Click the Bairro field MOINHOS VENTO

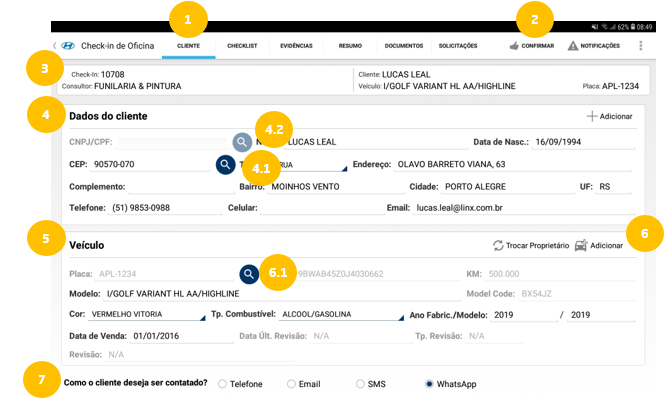pyautogui.click(x=336, y=187)
